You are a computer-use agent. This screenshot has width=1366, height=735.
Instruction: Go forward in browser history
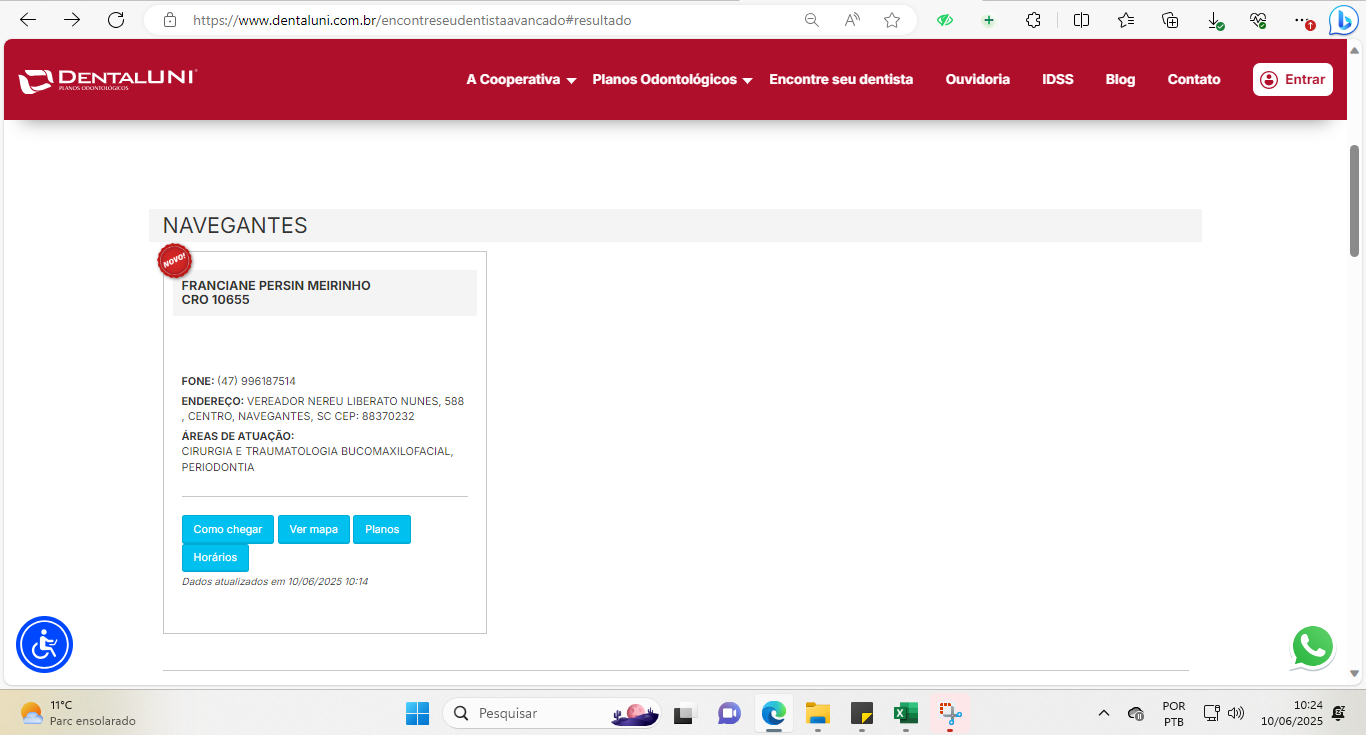coord(72,20)
